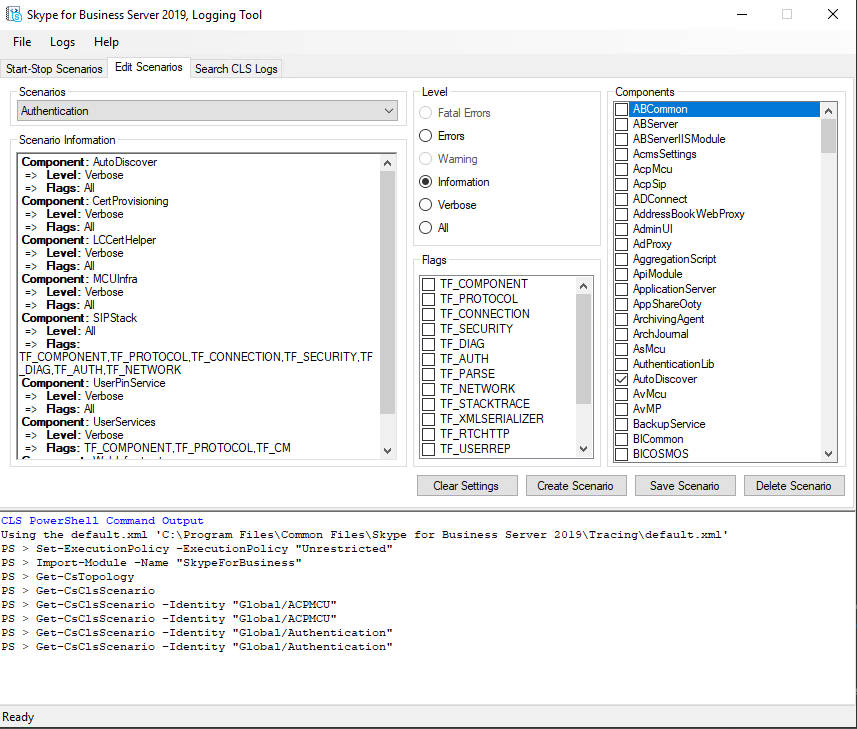
Task: Choose the All level radio button
Action: (x=425, y=227)
